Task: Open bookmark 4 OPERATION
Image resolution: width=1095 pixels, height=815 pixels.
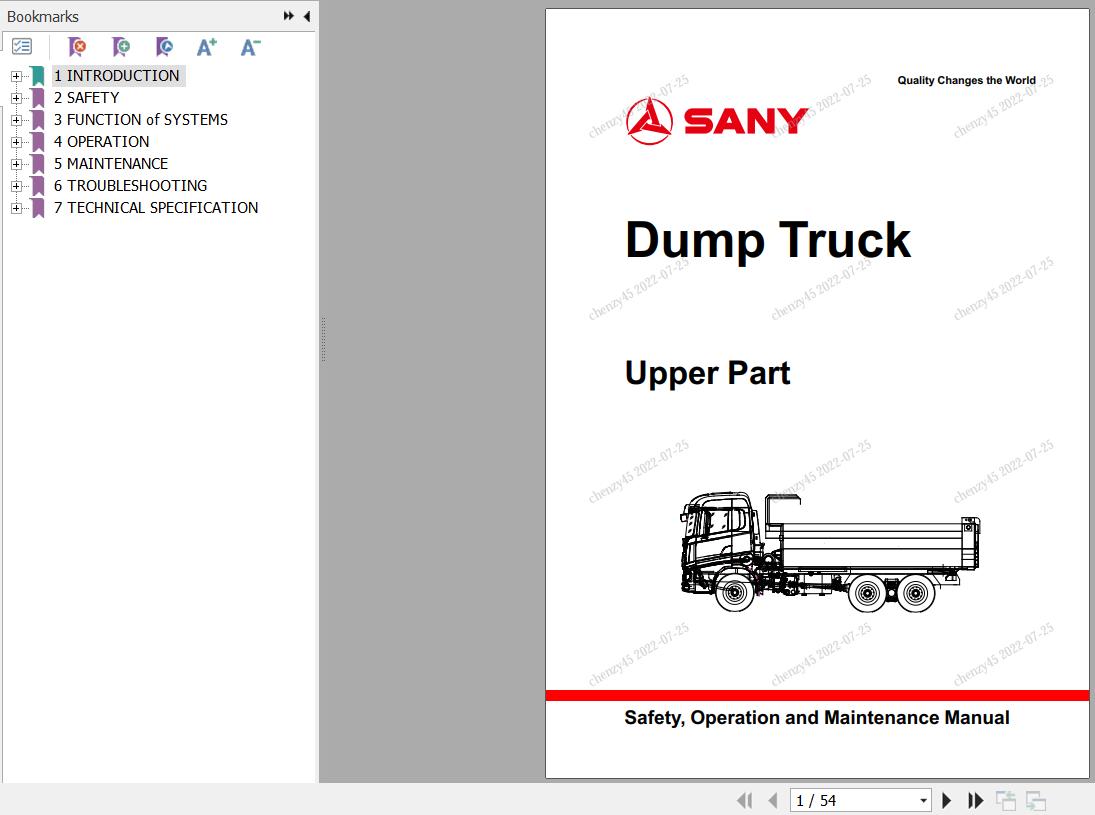Action: (x=101, y=142)
